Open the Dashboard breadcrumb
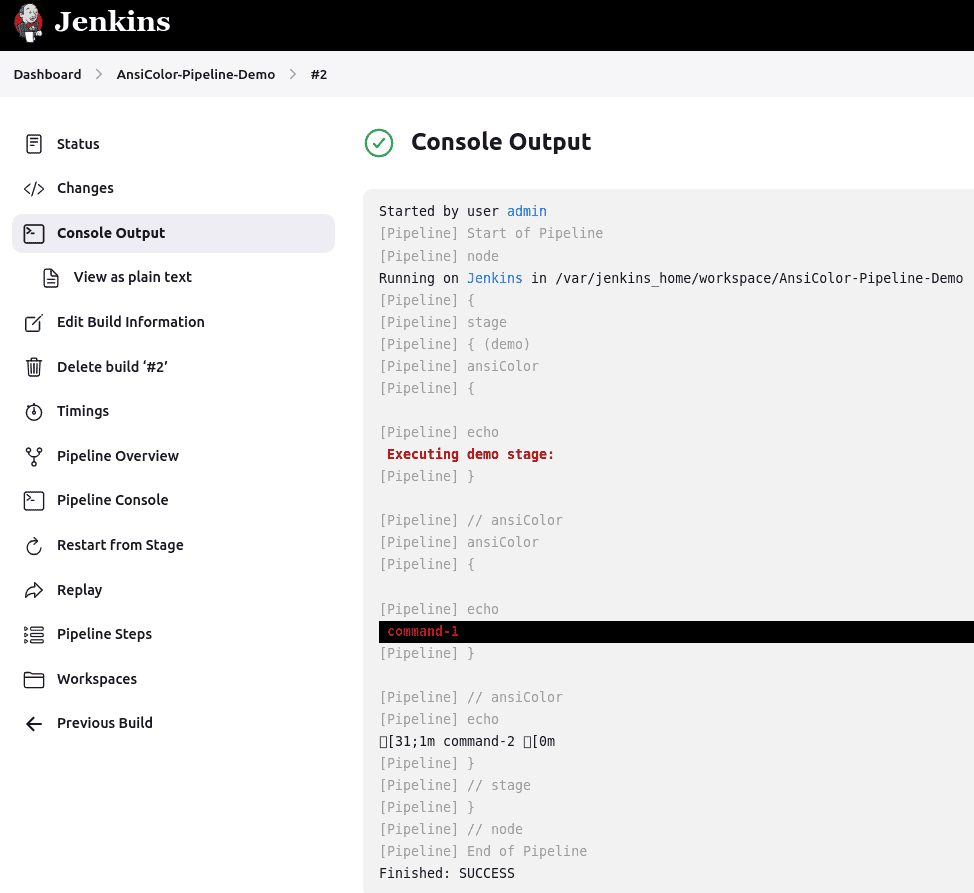This screenshot has width=974, height=893. 47,74
